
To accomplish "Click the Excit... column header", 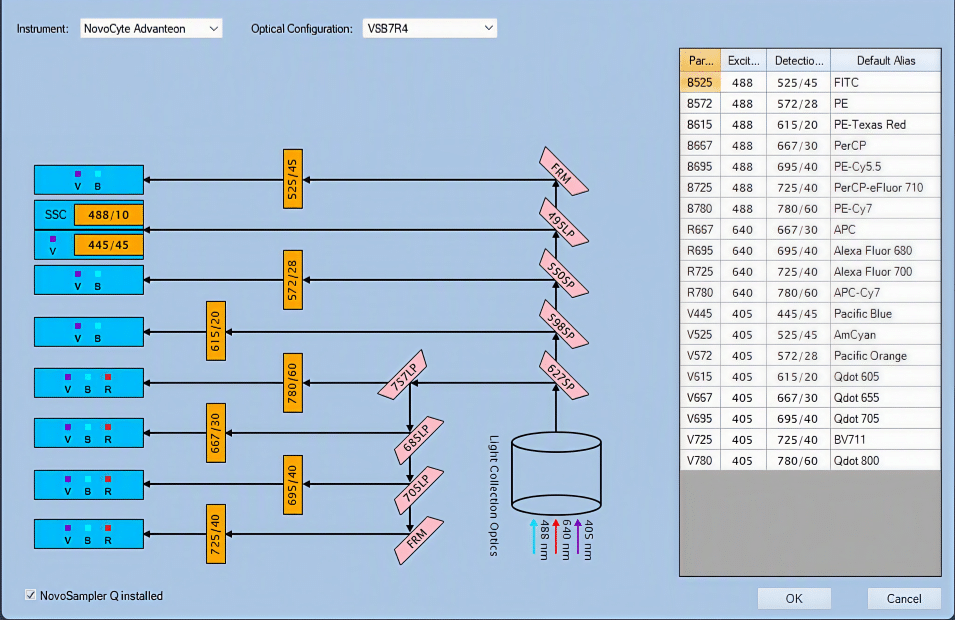I will 744,60.
